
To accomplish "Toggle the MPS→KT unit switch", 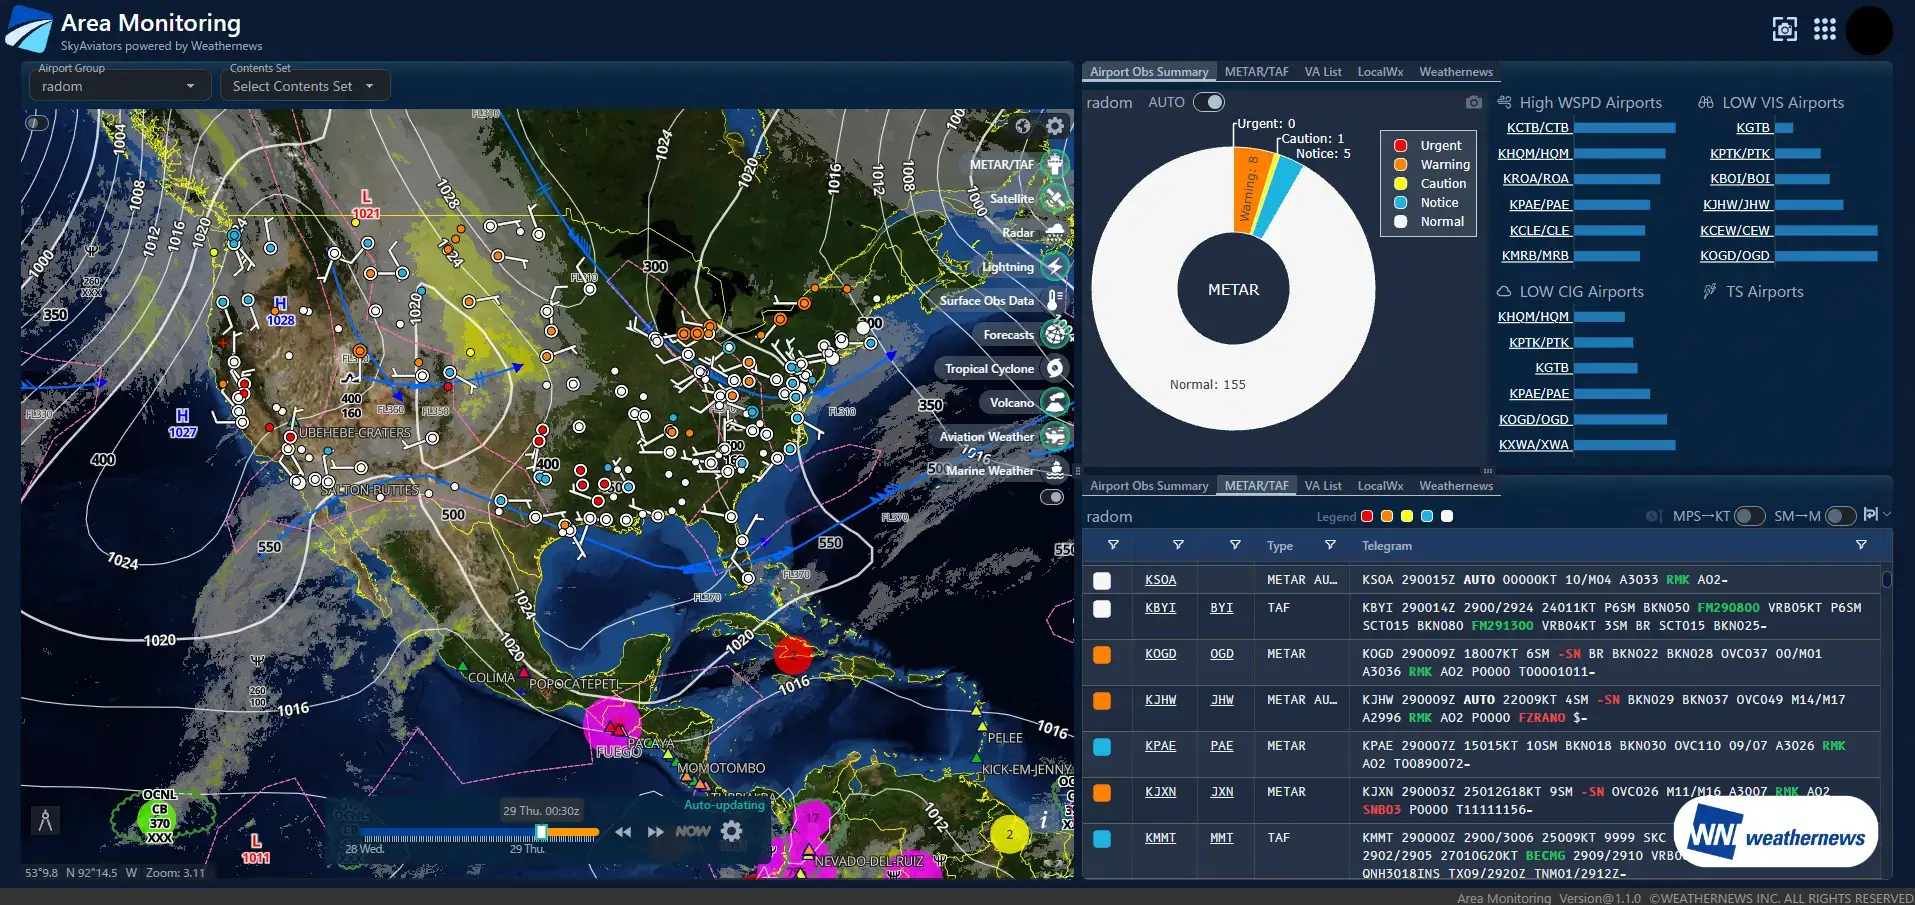I will coord(1748,516).
